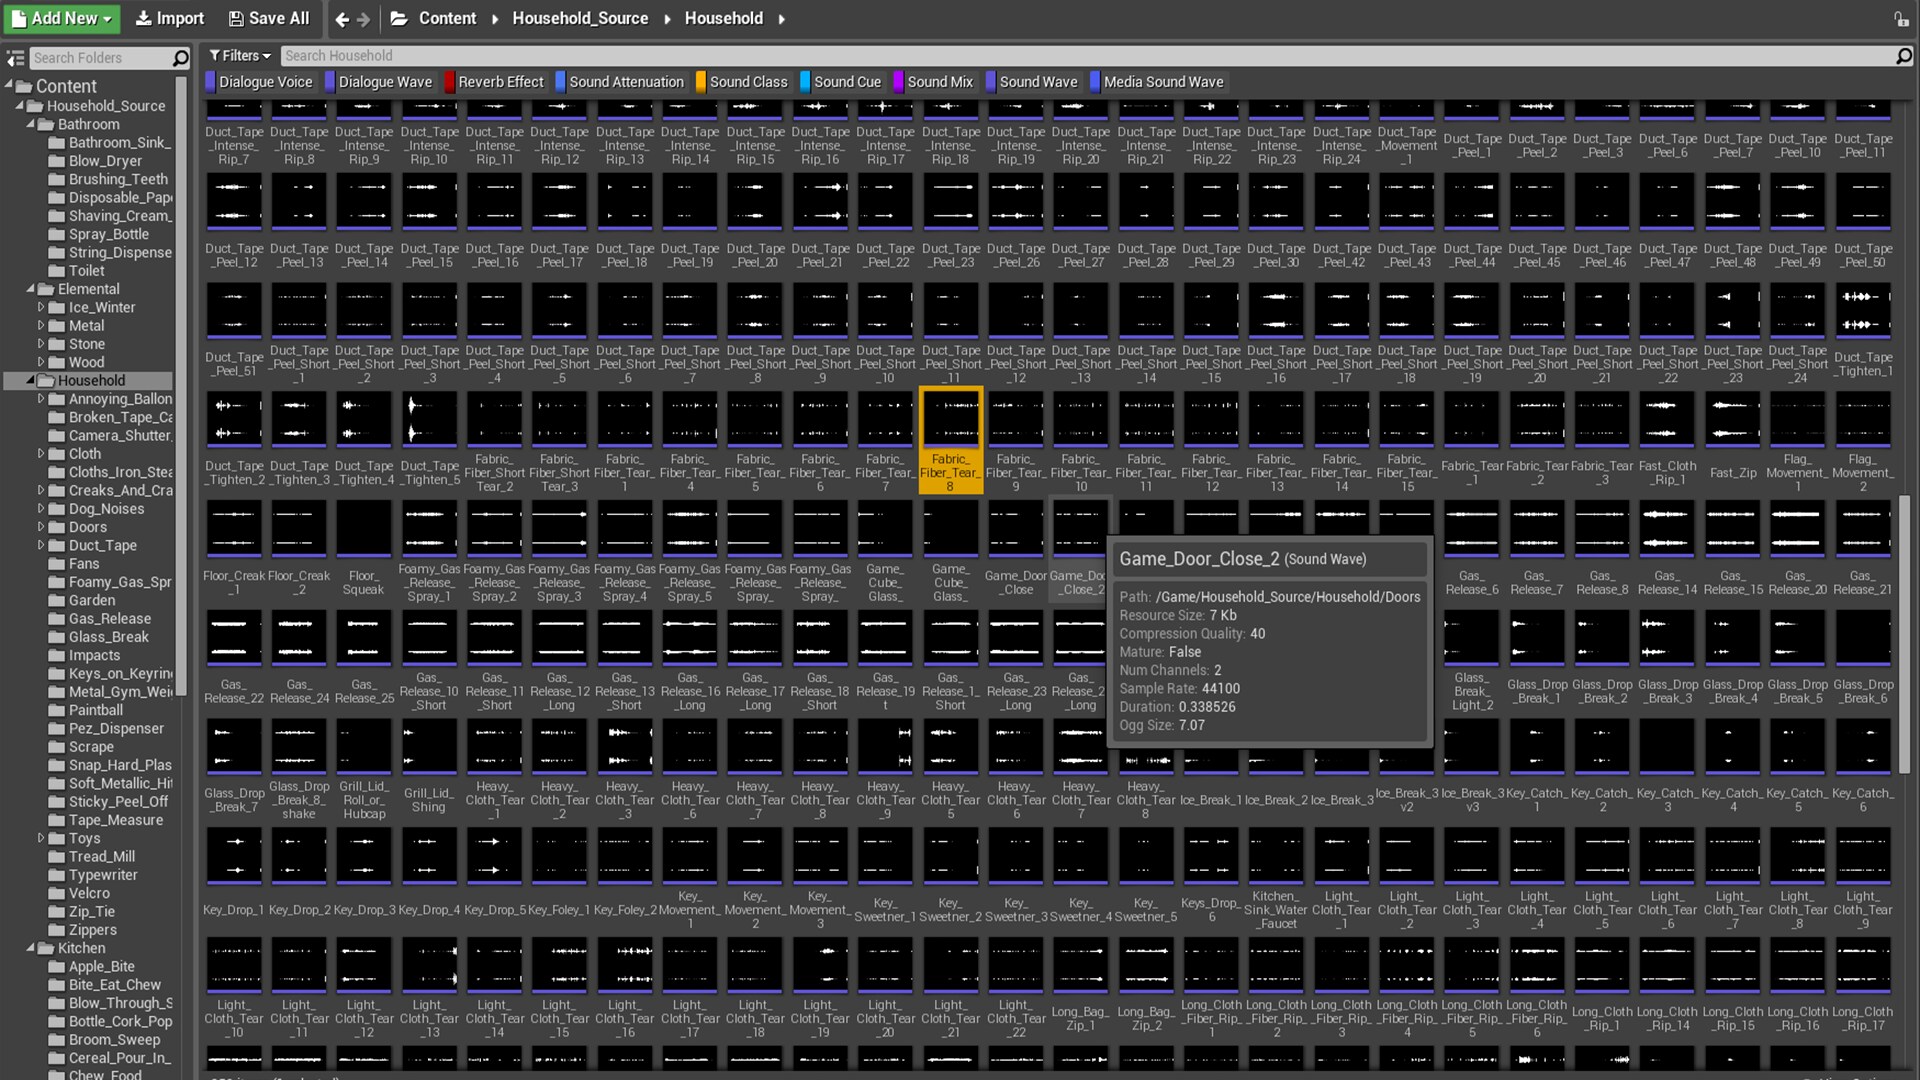Open the Filters dropdown
The width and height of the screenshot is (1920, 1080).
(240, 56)
